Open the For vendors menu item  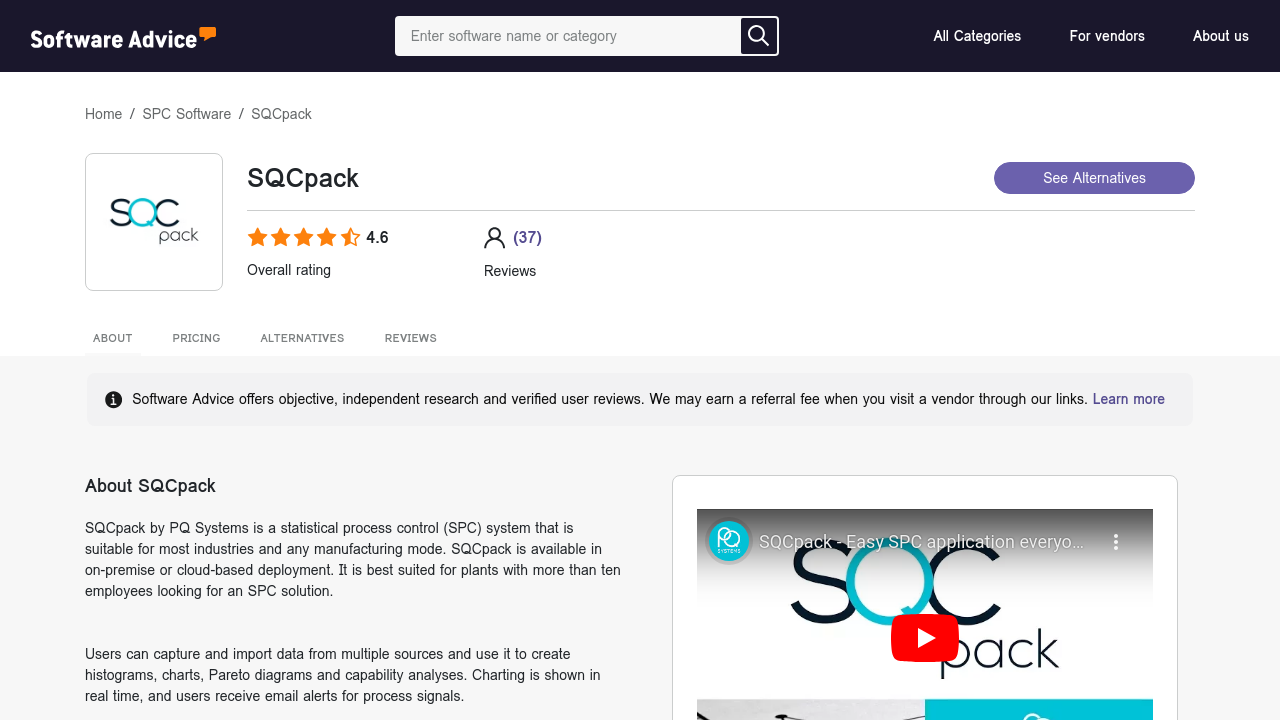1107,36
